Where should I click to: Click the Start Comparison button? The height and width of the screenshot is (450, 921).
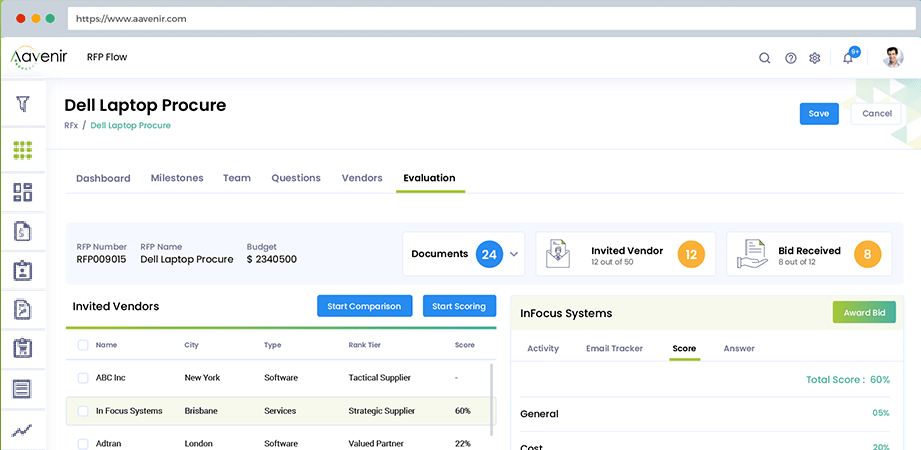point(364,306)
